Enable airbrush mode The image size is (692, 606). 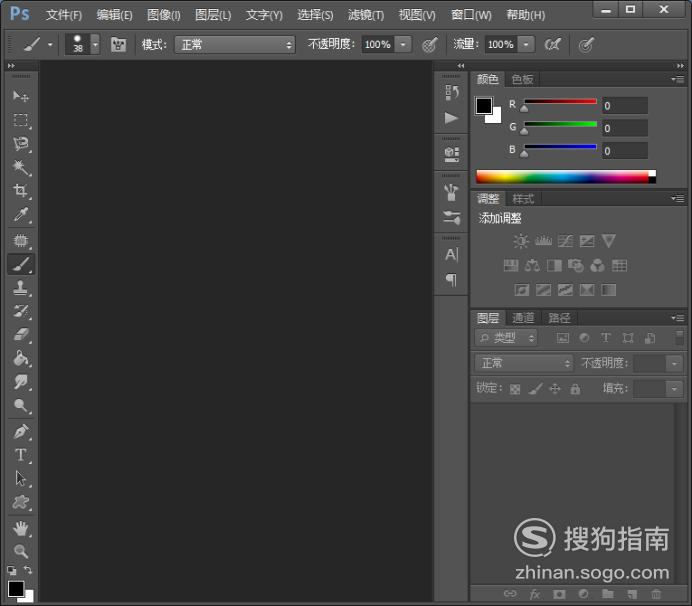tap(553, 45)
